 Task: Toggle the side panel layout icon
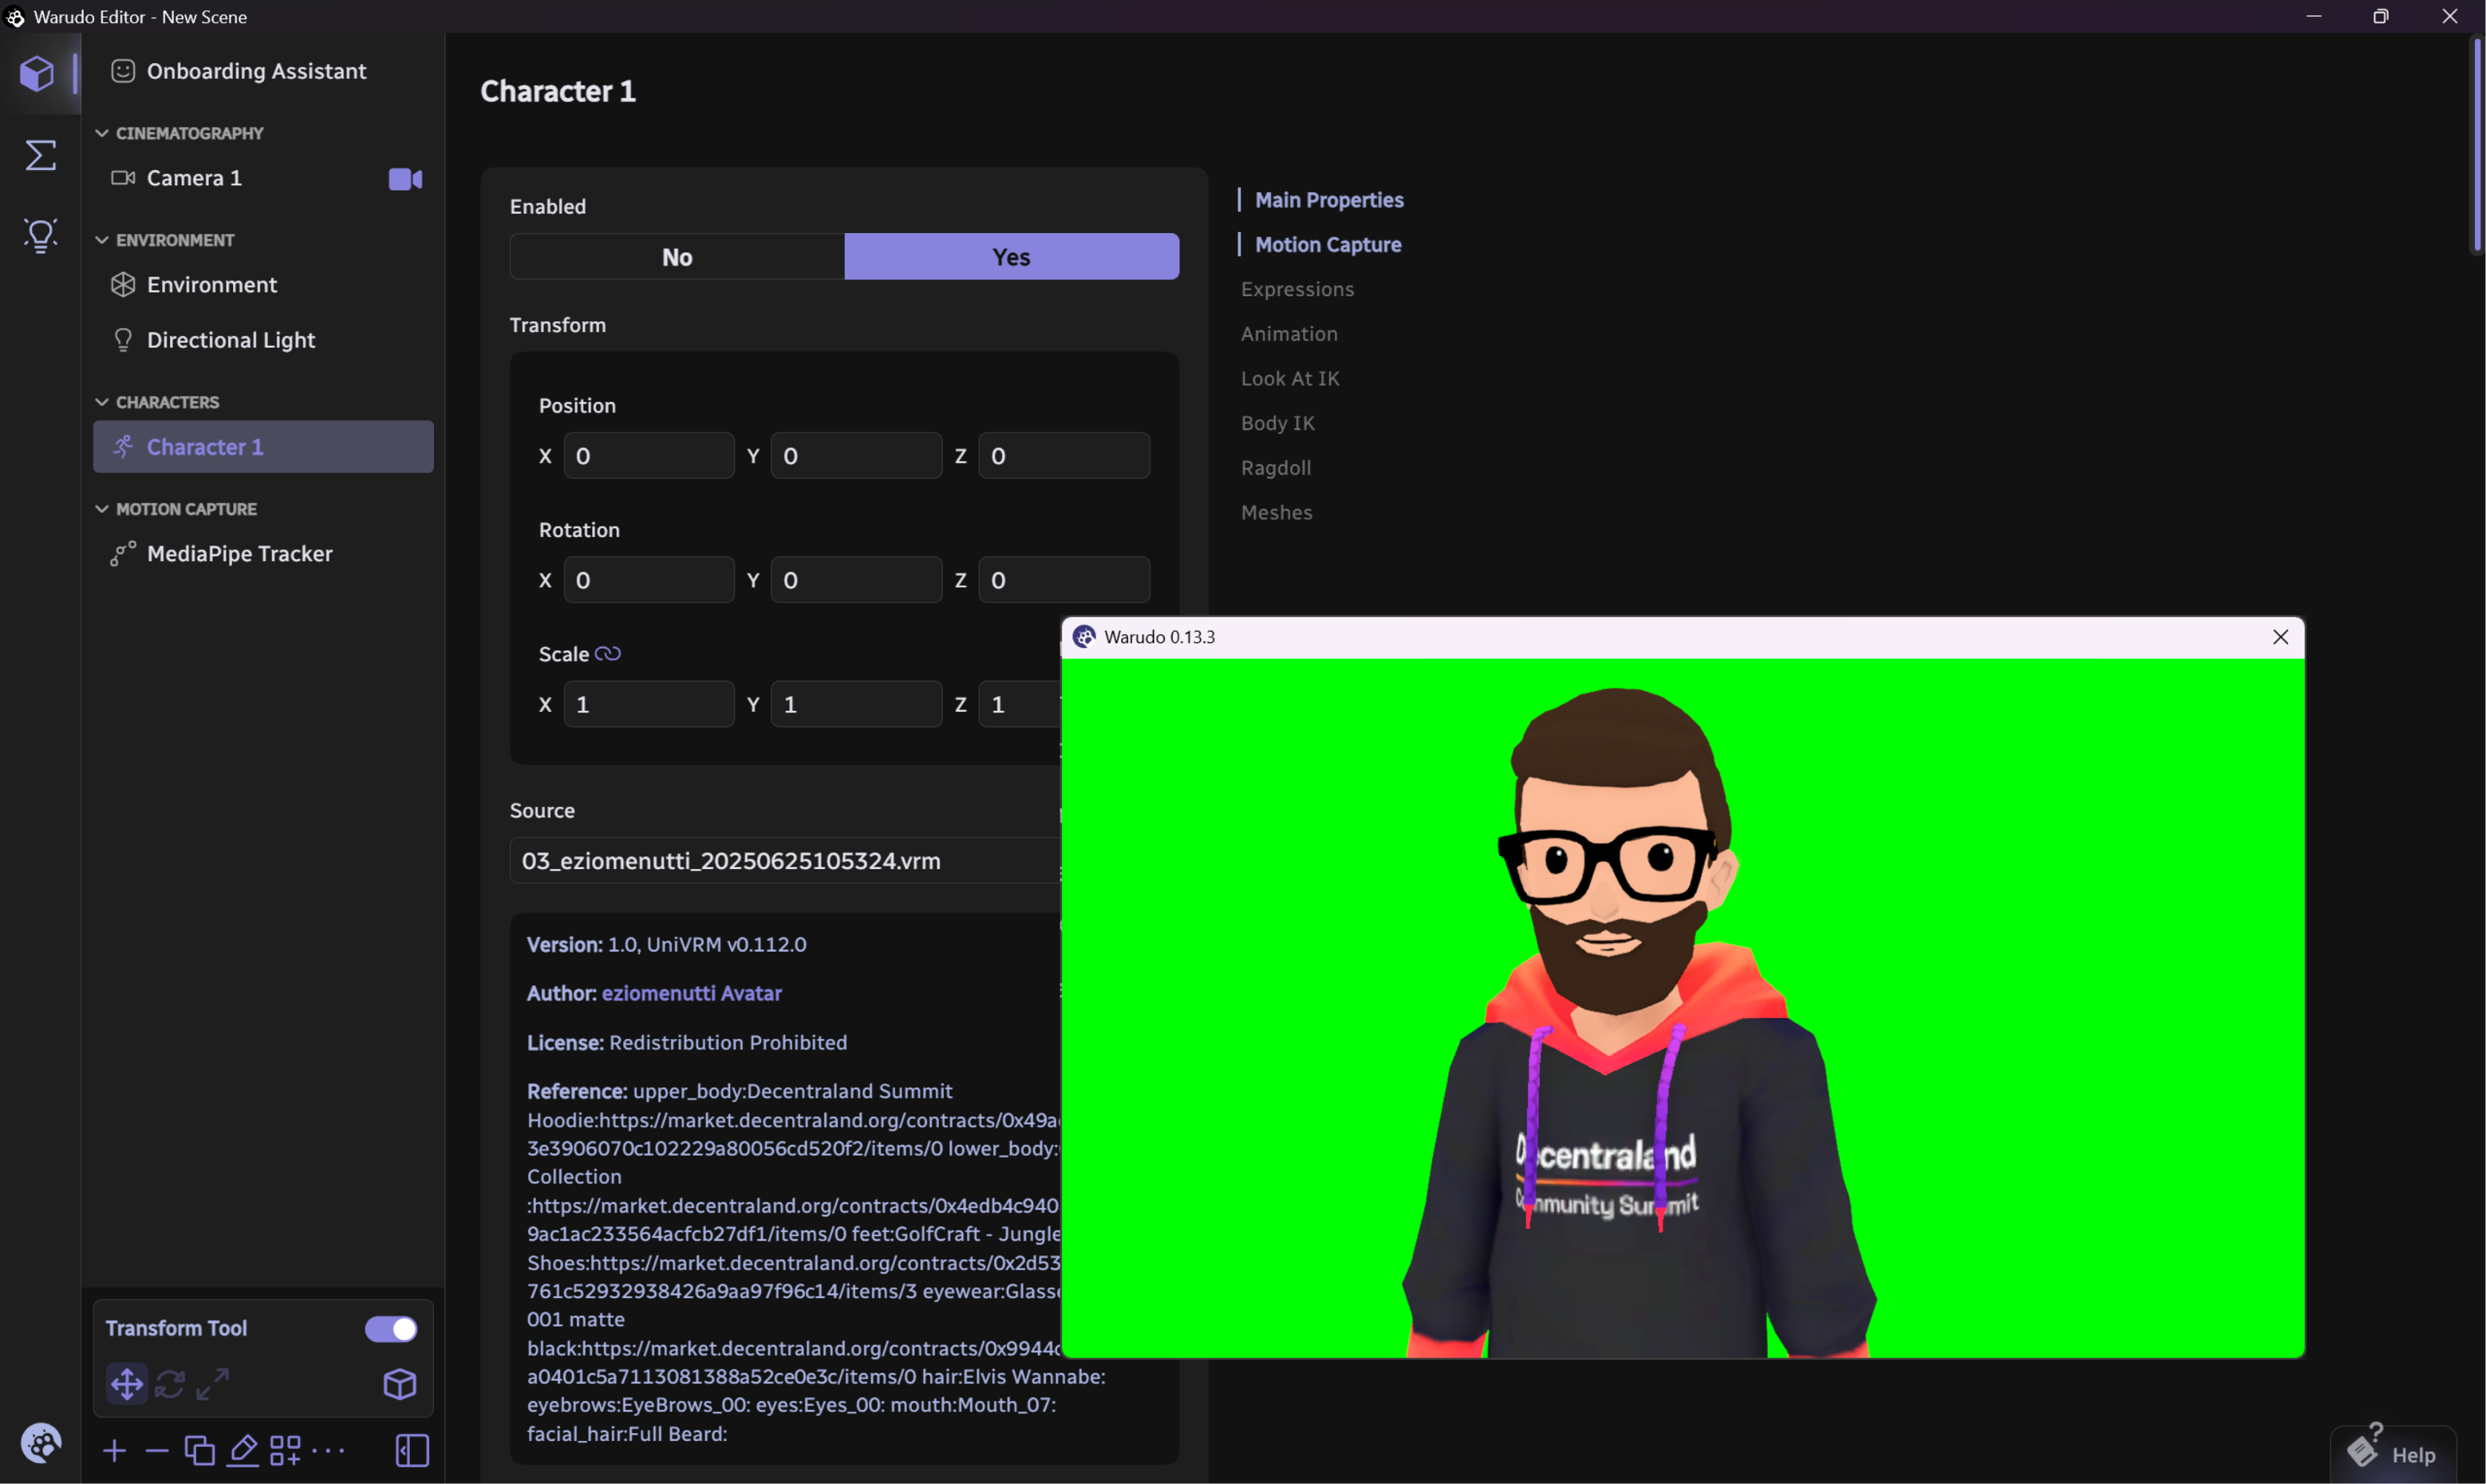[412, 1450]
